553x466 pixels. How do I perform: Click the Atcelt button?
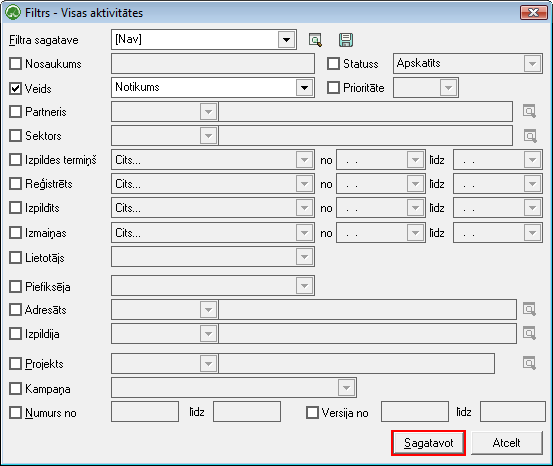506,443
